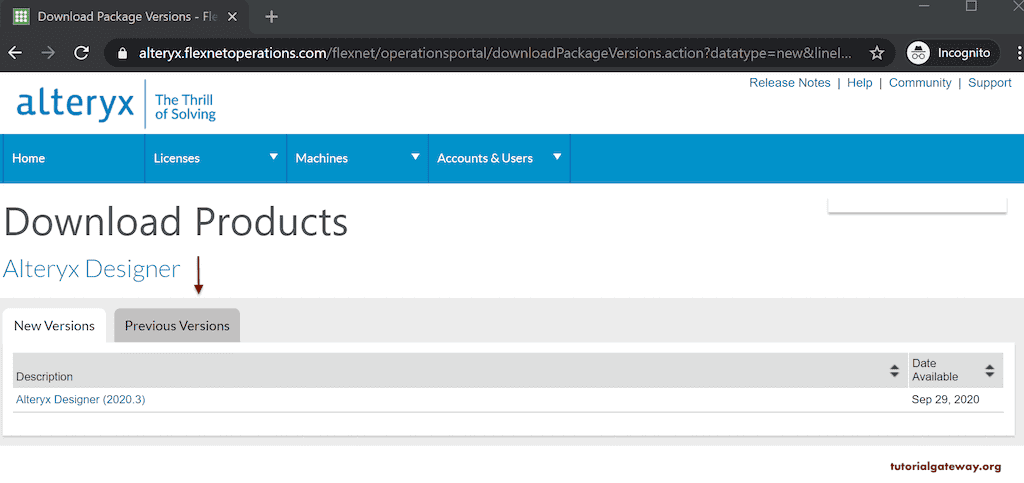Click the Incognito profile icon

[x=918, y=53]
